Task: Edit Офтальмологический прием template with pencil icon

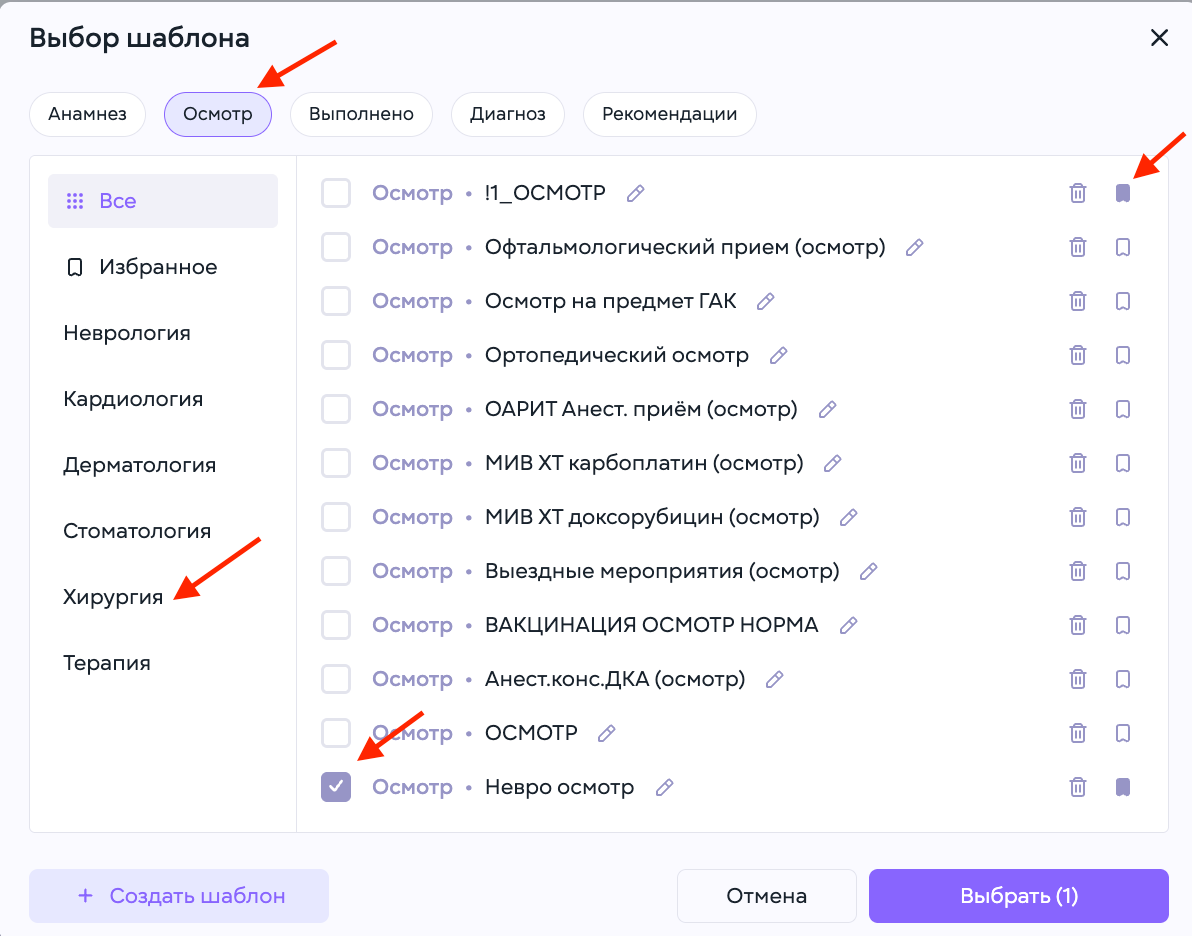Action: (x=915, y=247)
